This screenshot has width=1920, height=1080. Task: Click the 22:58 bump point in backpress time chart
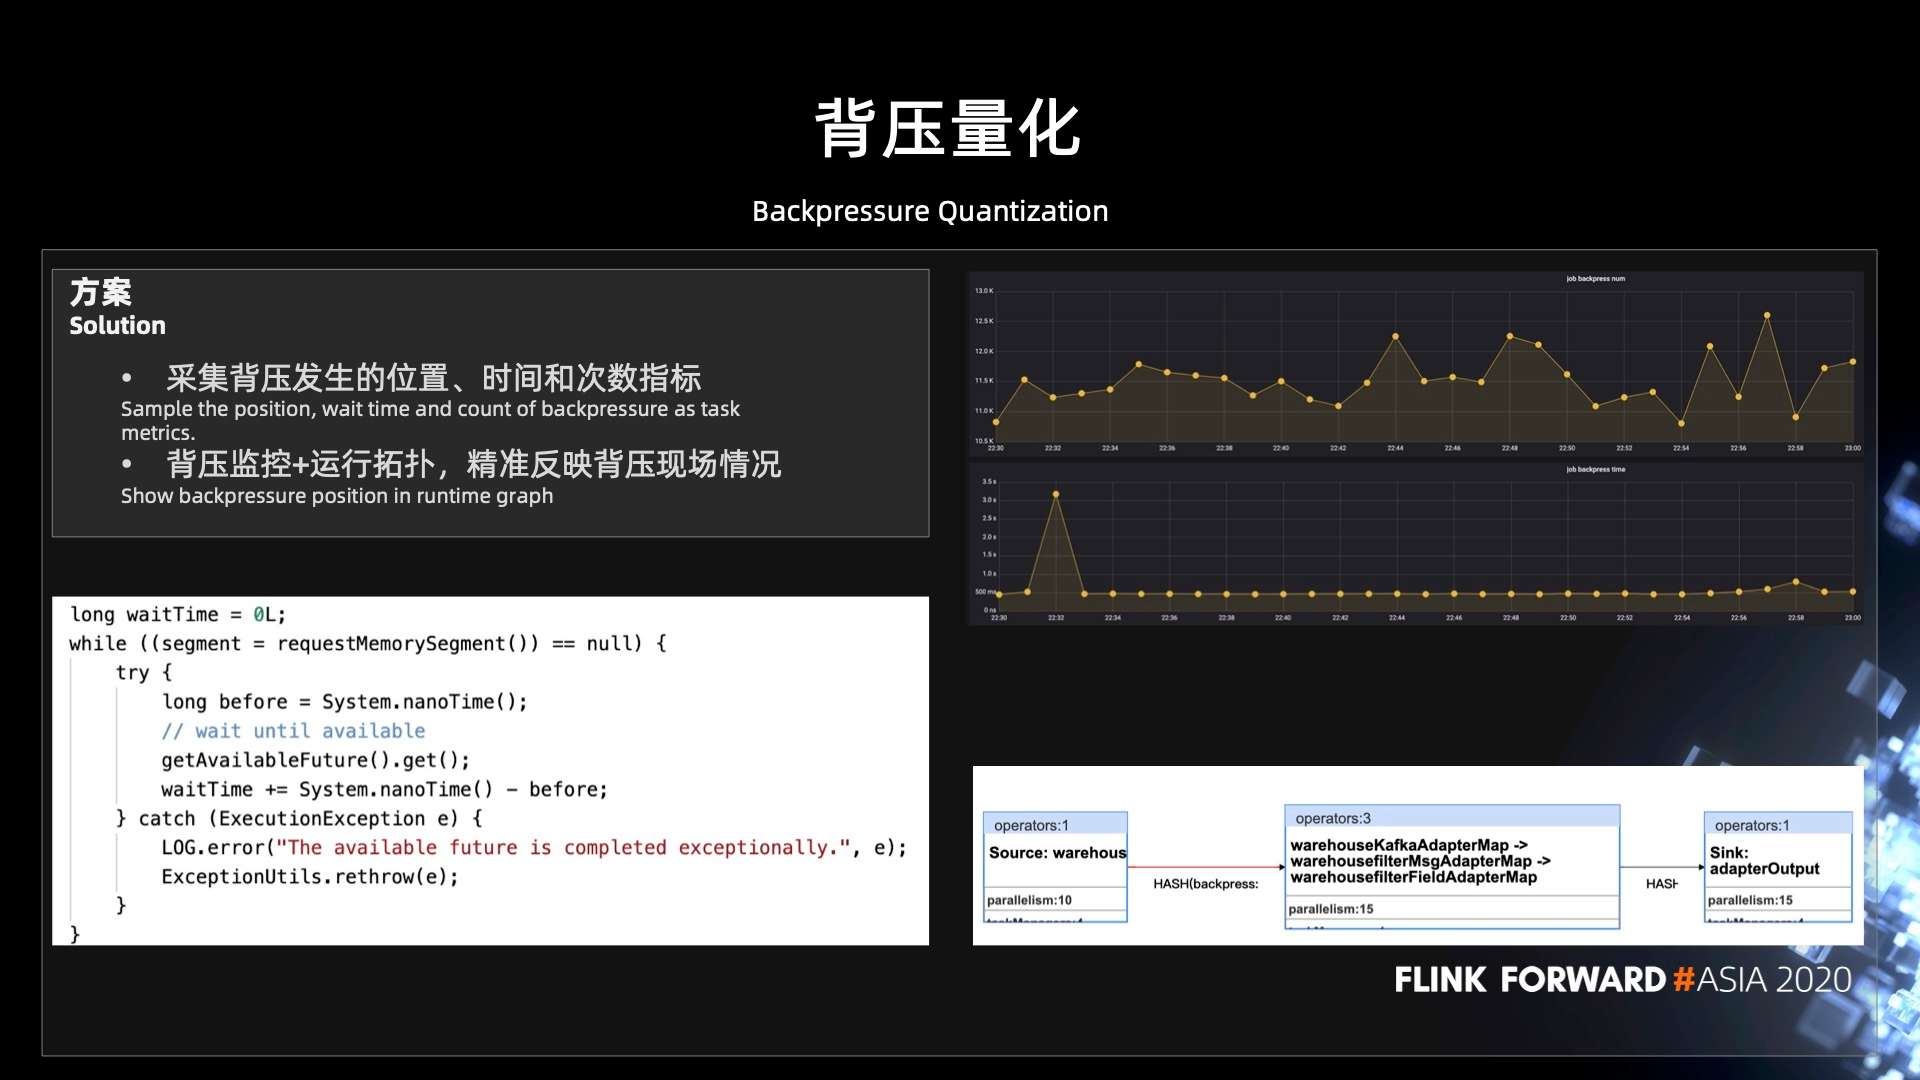[1796, 582]
